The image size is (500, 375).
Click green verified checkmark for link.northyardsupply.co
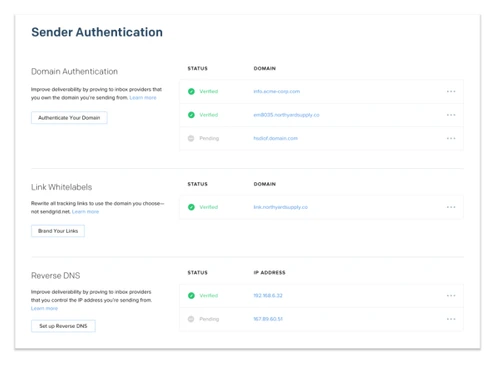click(x=191, y=207)
